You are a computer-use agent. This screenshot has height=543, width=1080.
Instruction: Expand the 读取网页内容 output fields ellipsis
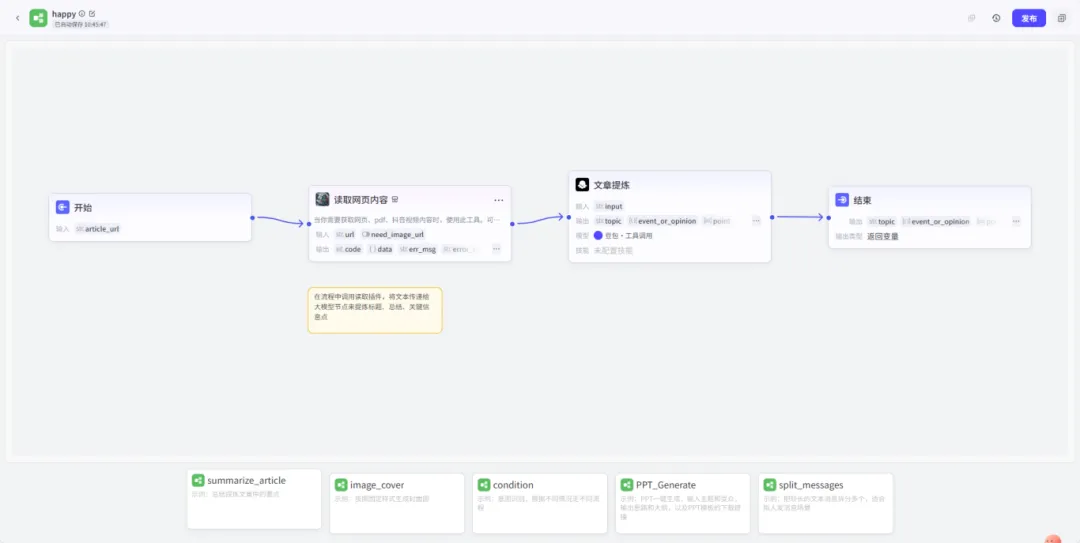496,249
